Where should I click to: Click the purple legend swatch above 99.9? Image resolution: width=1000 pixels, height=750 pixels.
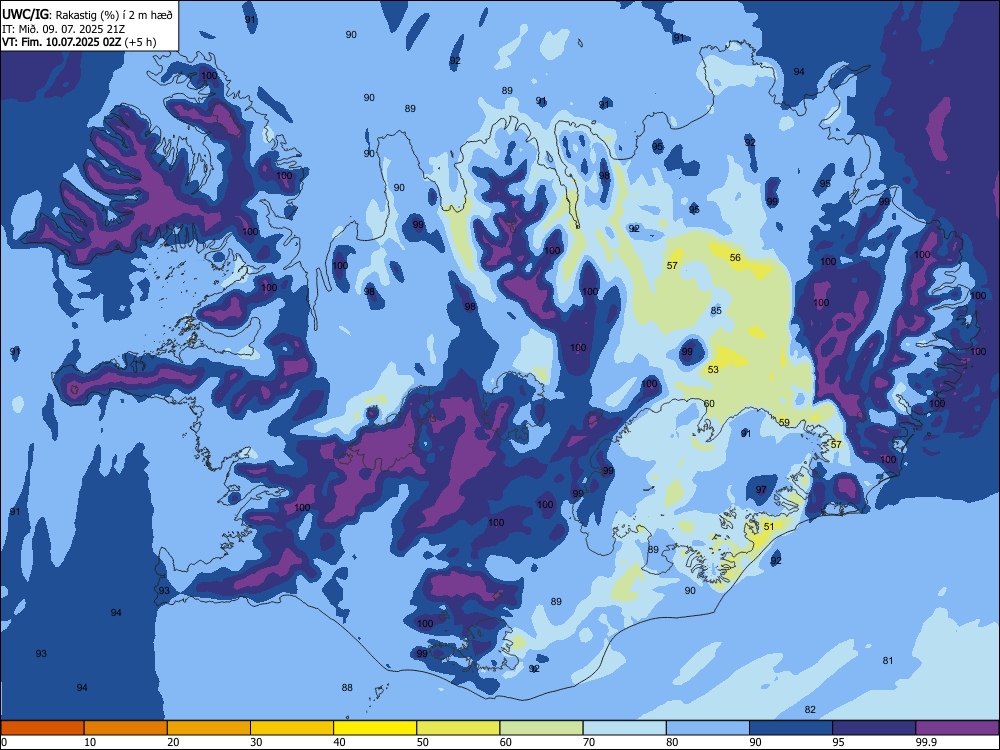pyautogui.click(x=957, y=728)
